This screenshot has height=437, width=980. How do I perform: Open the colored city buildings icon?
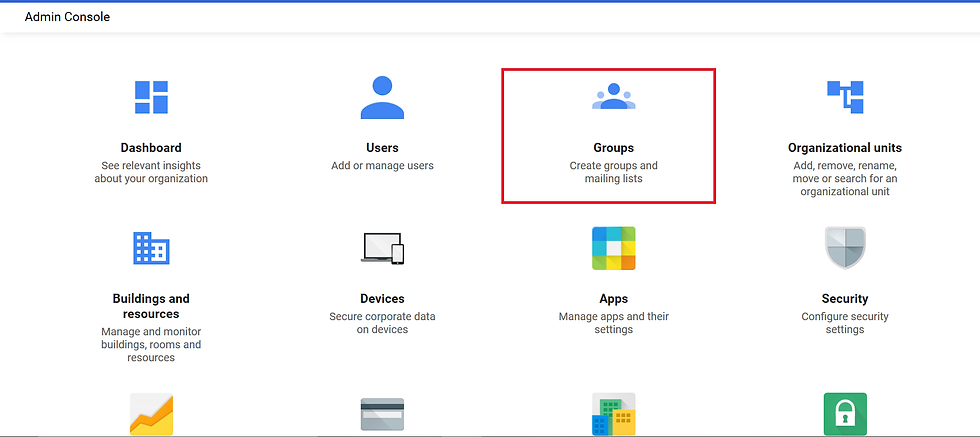point(613,414)
